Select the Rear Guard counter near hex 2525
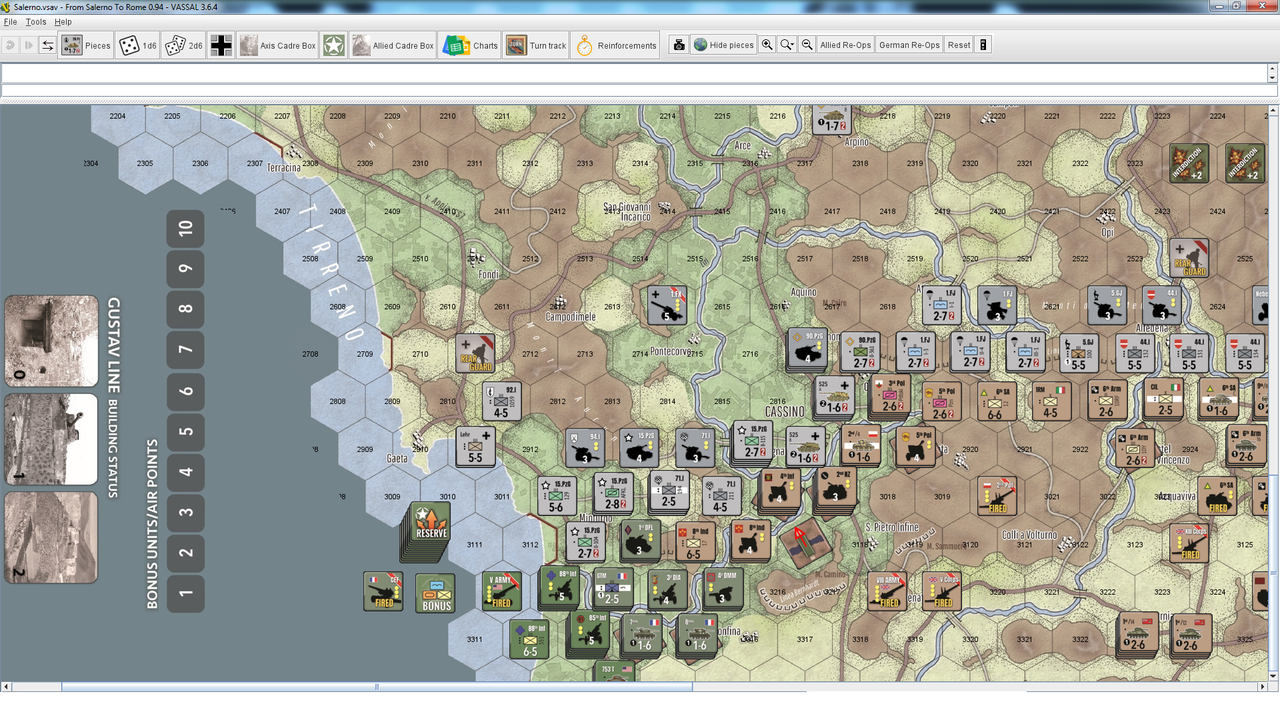This screenshot has height=720, width=1280. pyautogui.click(x=1188, y=258)
